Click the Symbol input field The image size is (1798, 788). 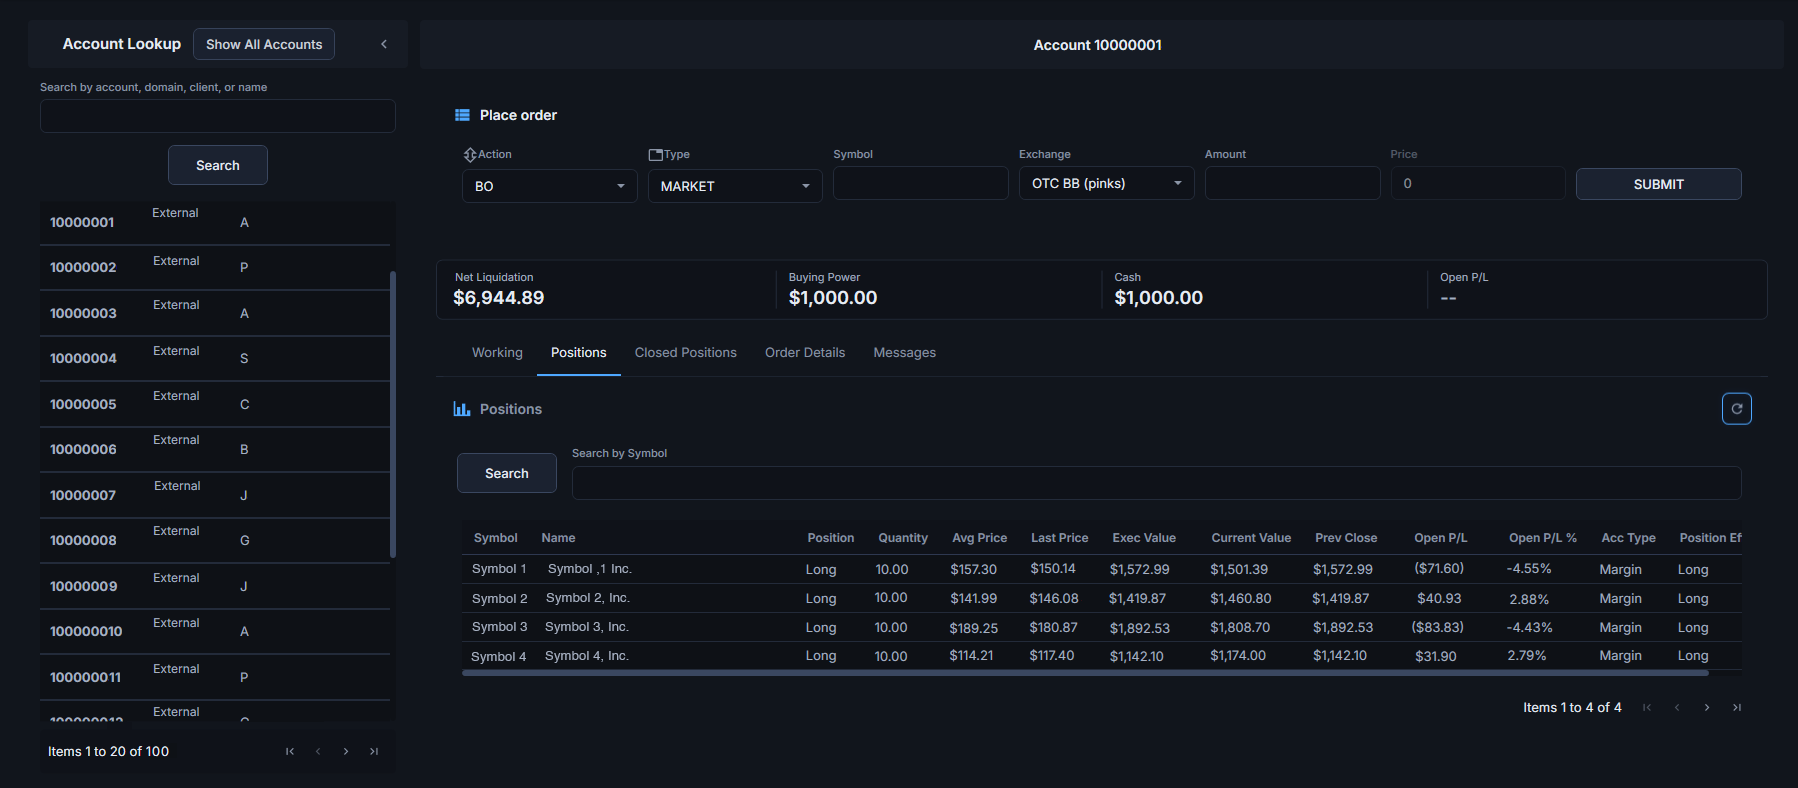tap(921, 183)
